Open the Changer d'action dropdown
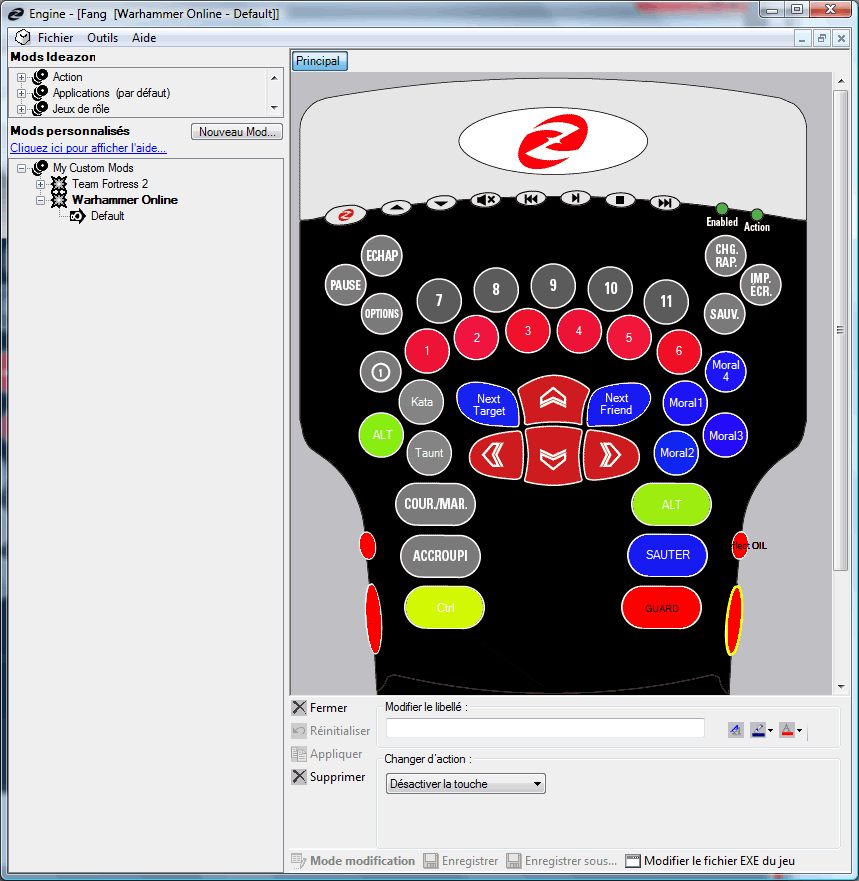The height and width of the screenshot is (881, 859). [x=466, y=784]
